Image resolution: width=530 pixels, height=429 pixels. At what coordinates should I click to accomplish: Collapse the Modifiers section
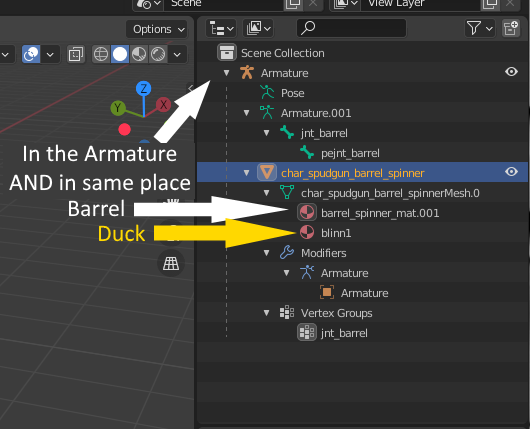266,253
